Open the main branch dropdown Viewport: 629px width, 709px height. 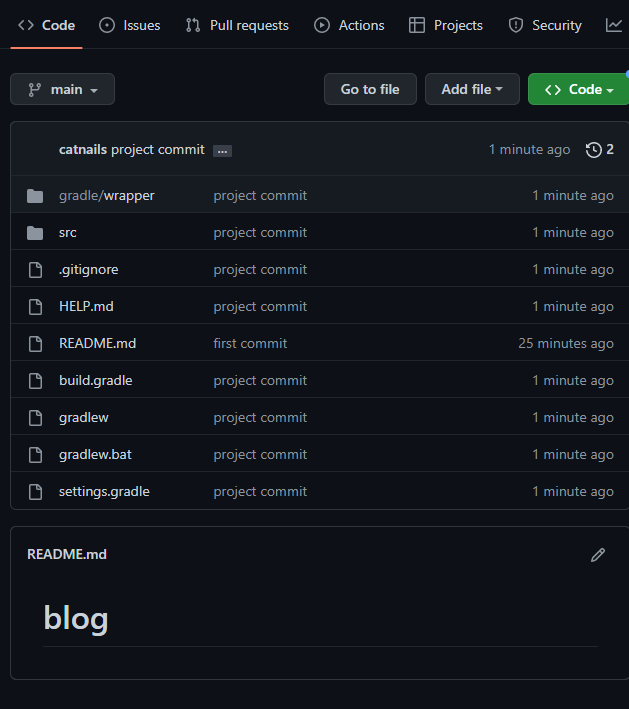click(62, 89)
